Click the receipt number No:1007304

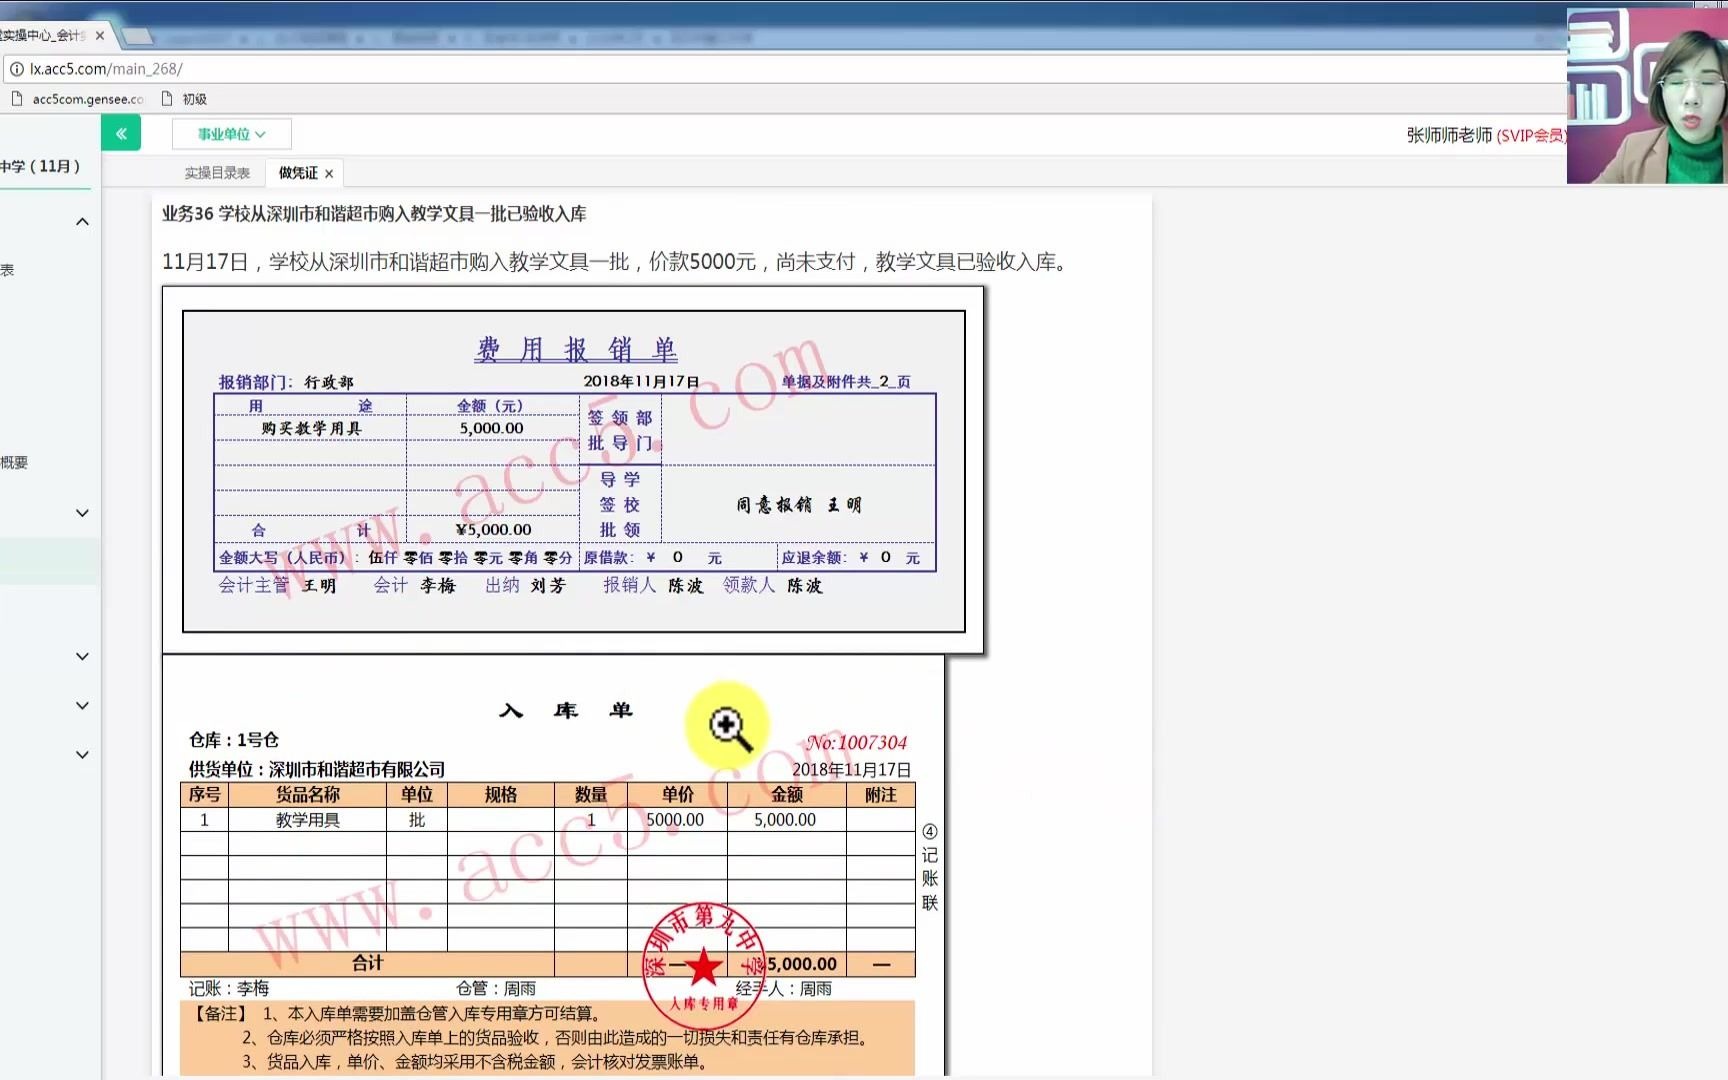(x=857, y=742)
